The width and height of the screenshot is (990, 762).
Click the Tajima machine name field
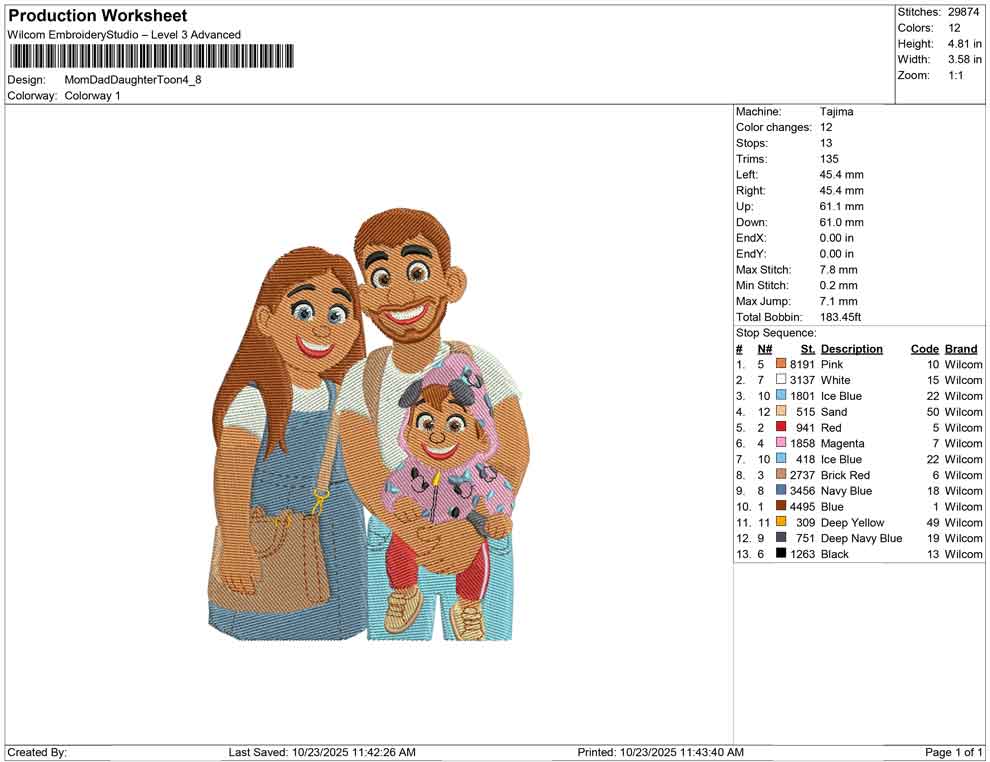pos(838,111)
